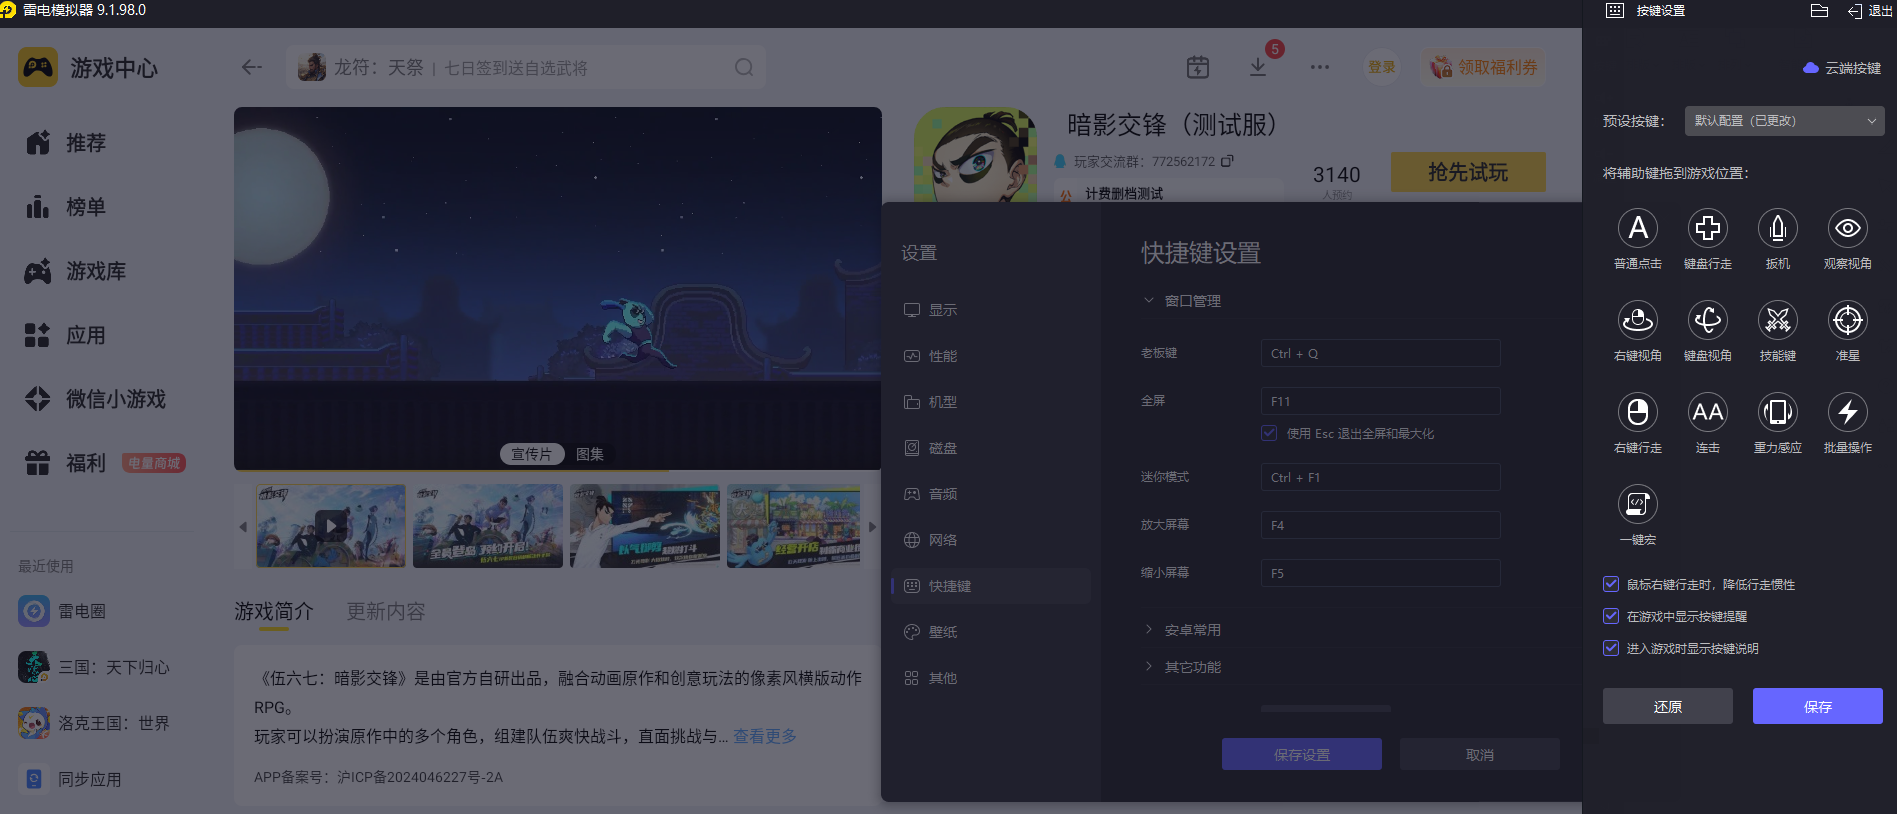Click 取消 in settings dialog
The width and height of the screenshot is (1897, 814).
point(1480,755)
